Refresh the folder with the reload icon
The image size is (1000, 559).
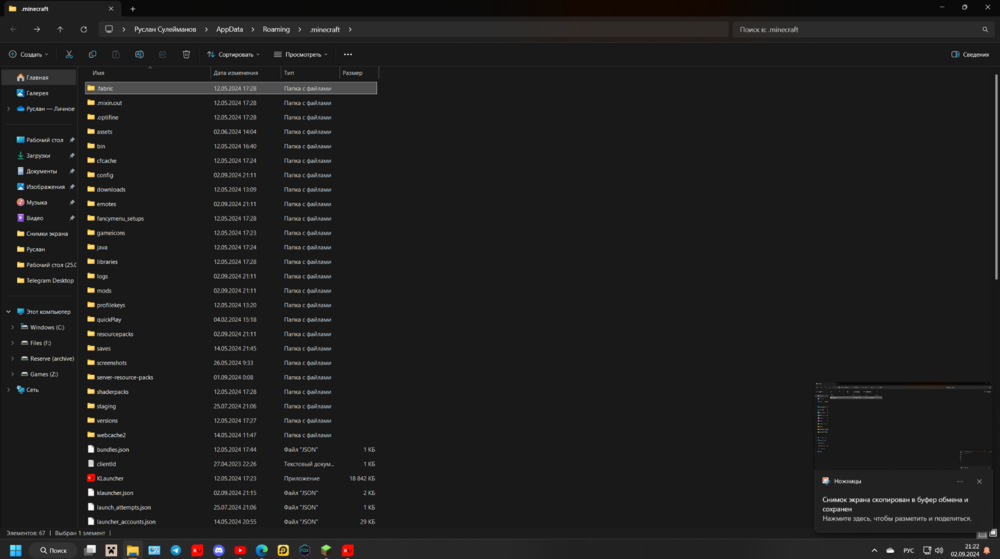[x=84, y=29]
